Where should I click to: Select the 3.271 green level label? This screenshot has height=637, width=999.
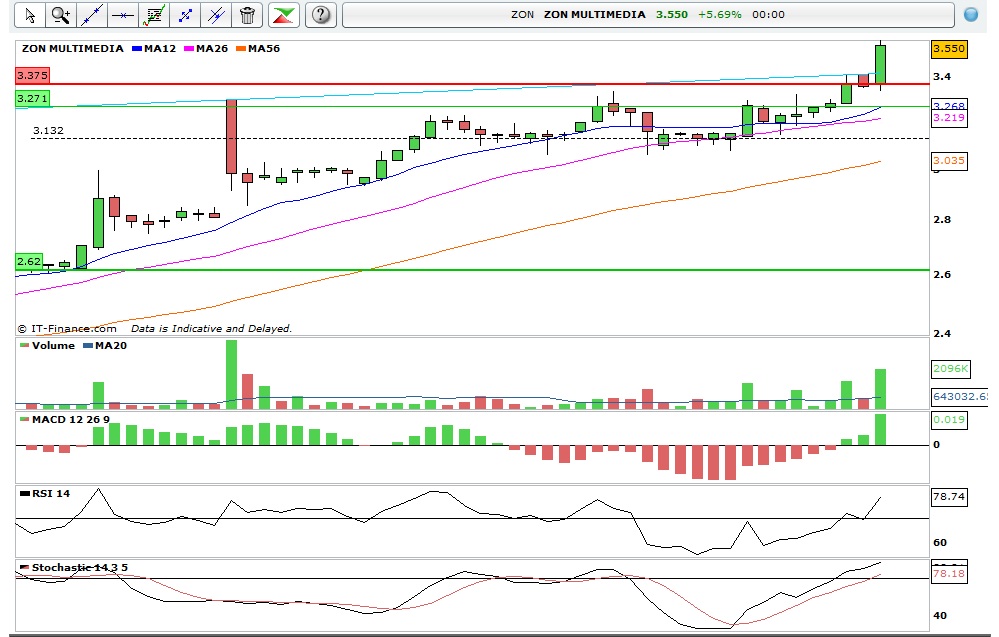pos(32,98)
